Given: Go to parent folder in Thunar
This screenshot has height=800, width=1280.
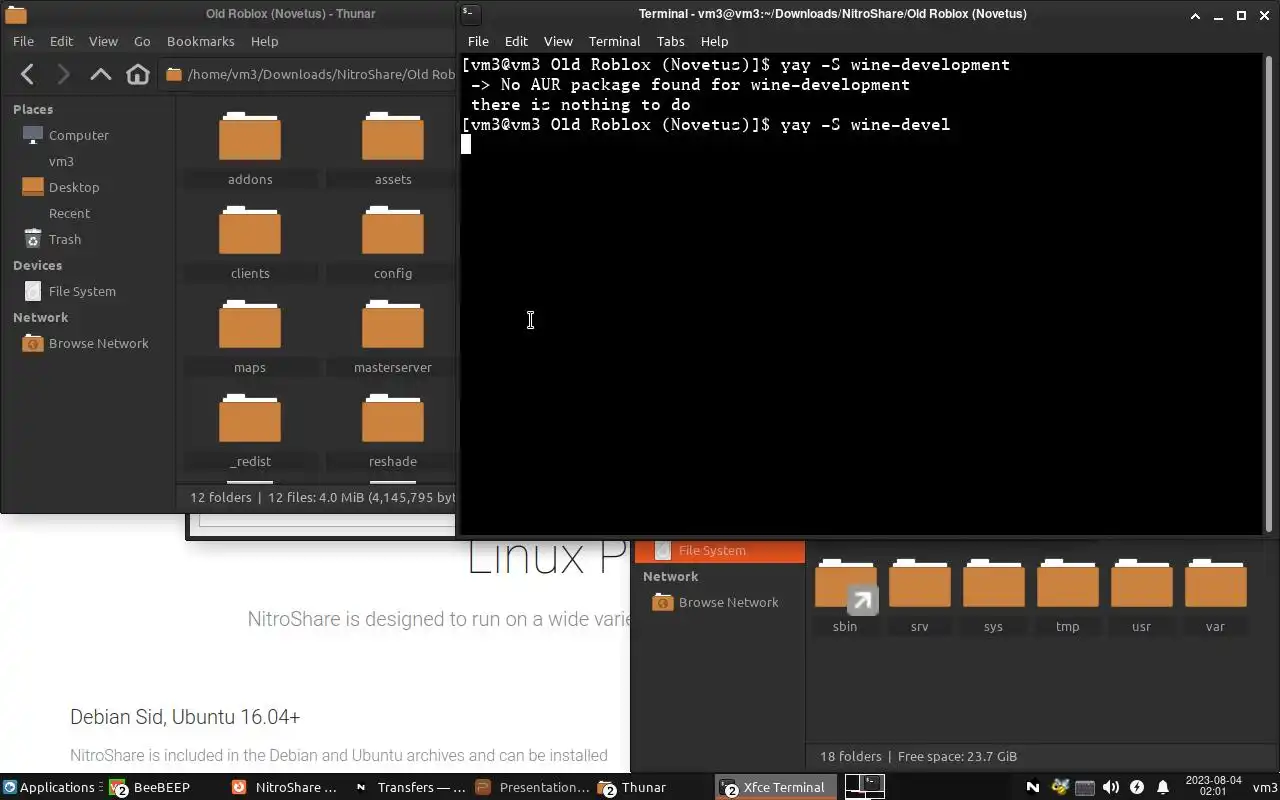Looking at the screenshot, I should (x=100, y=74).
